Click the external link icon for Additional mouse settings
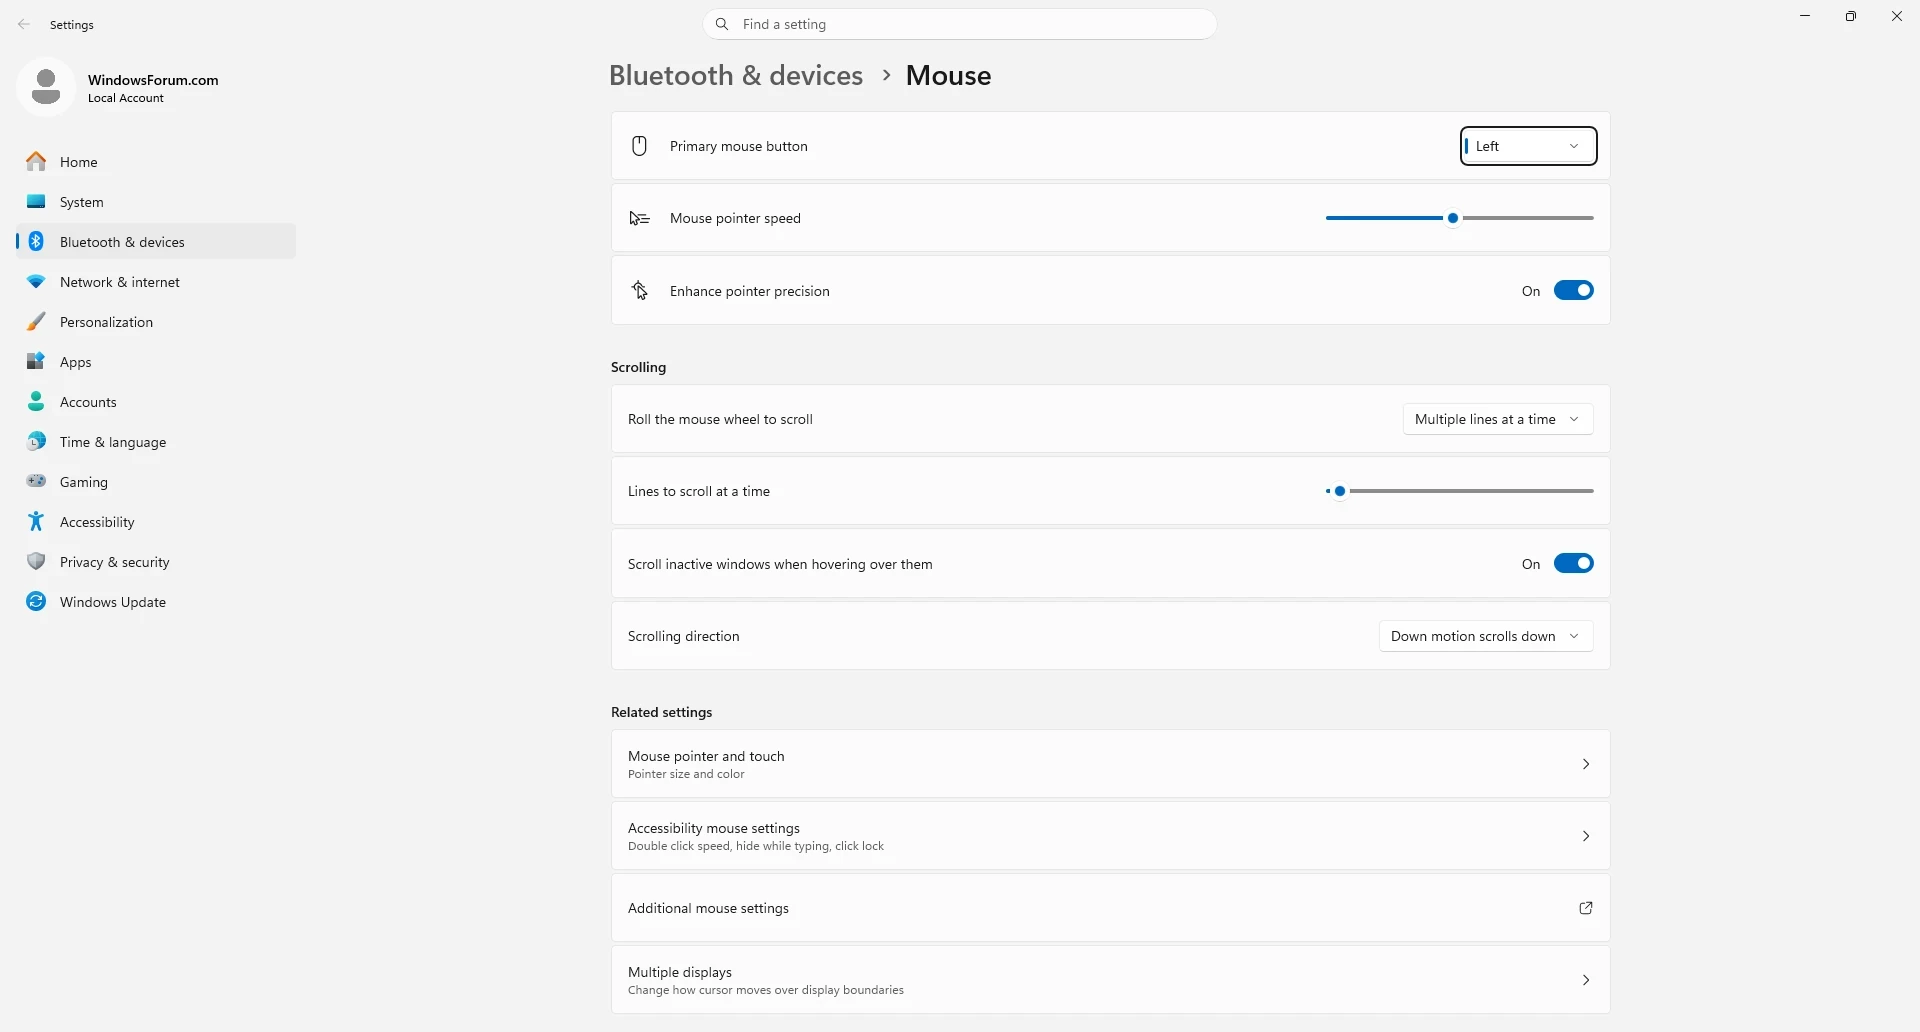 tap(1586, 908)
